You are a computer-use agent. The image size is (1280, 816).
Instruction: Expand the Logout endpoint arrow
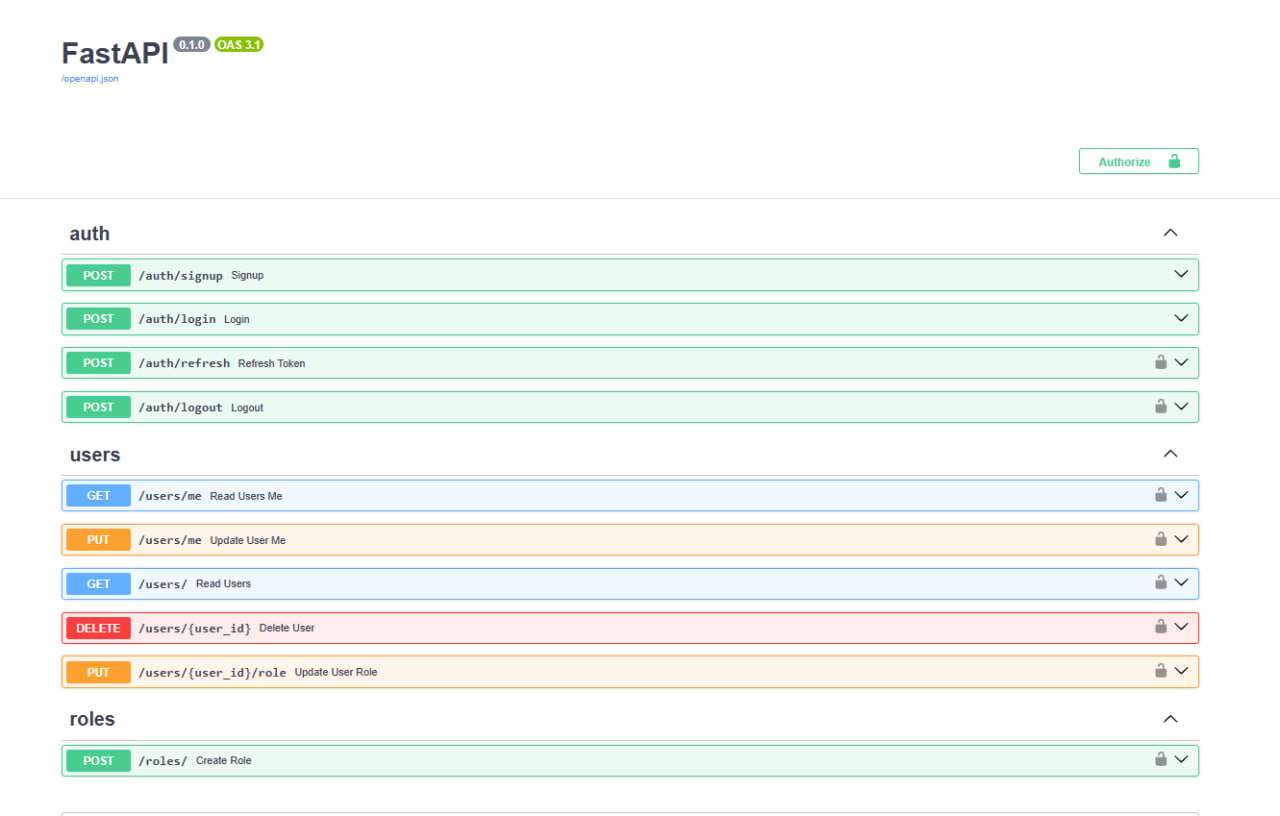click(1181, 406)
